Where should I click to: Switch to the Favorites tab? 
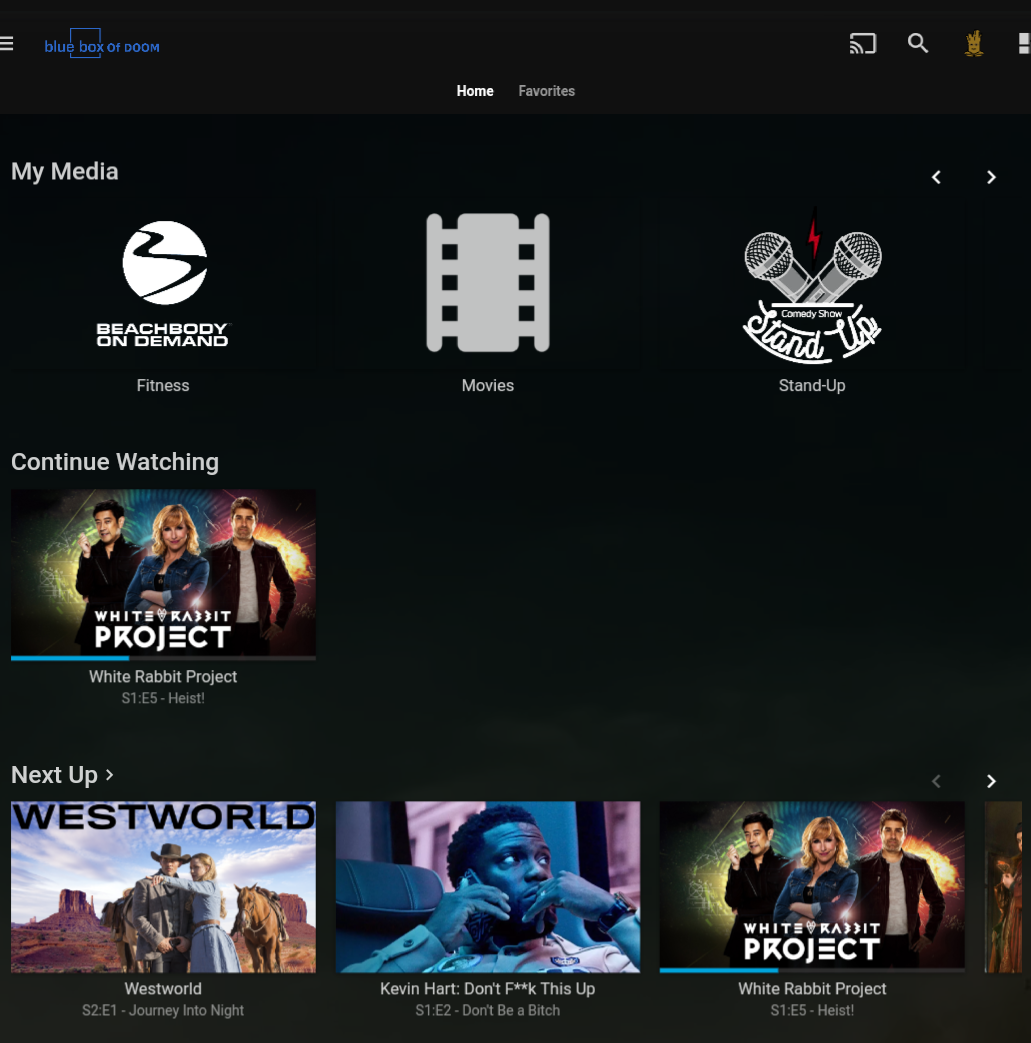point(547,91)
